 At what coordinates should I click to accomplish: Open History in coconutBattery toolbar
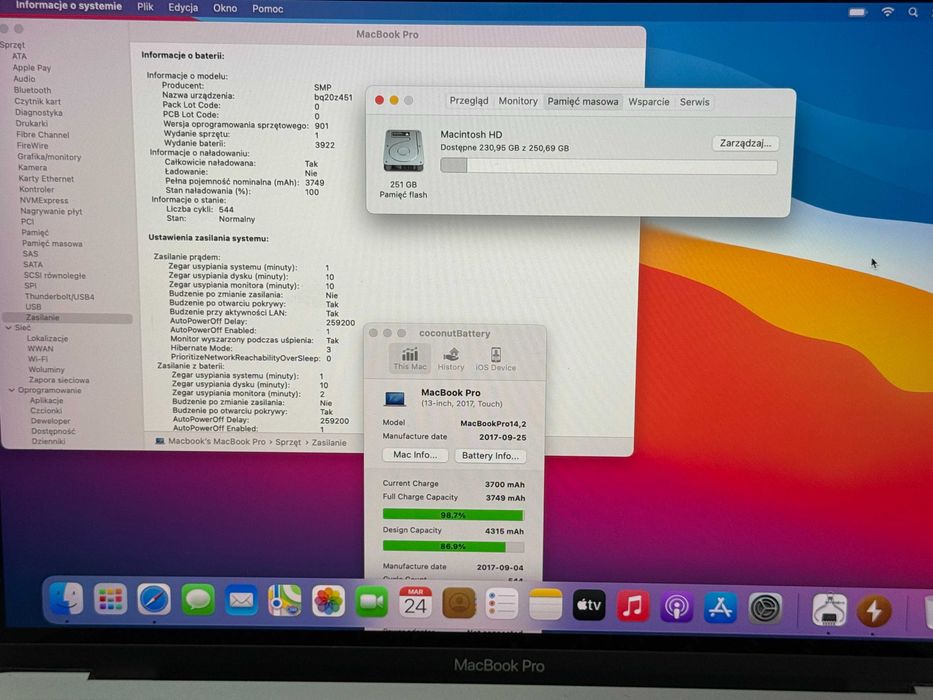point(451,360)
